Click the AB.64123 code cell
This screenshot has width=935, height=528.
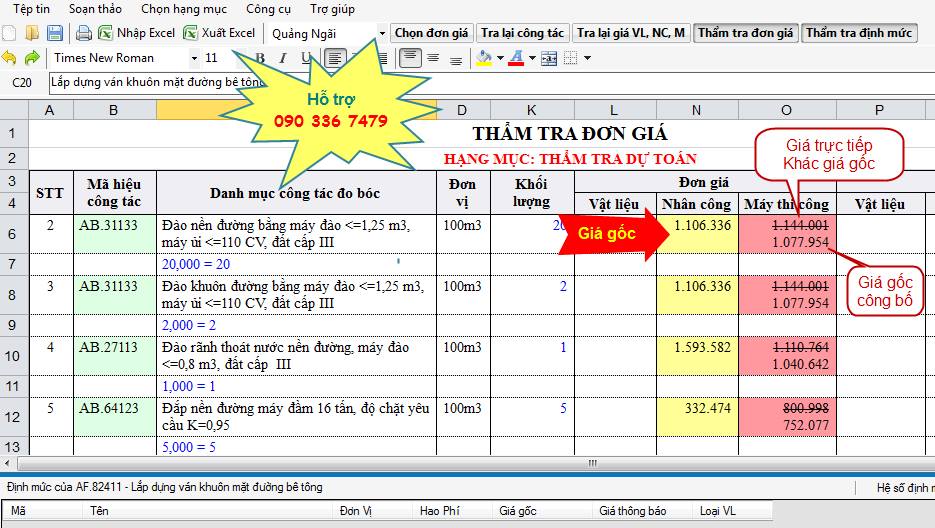(x=114, y=416)
